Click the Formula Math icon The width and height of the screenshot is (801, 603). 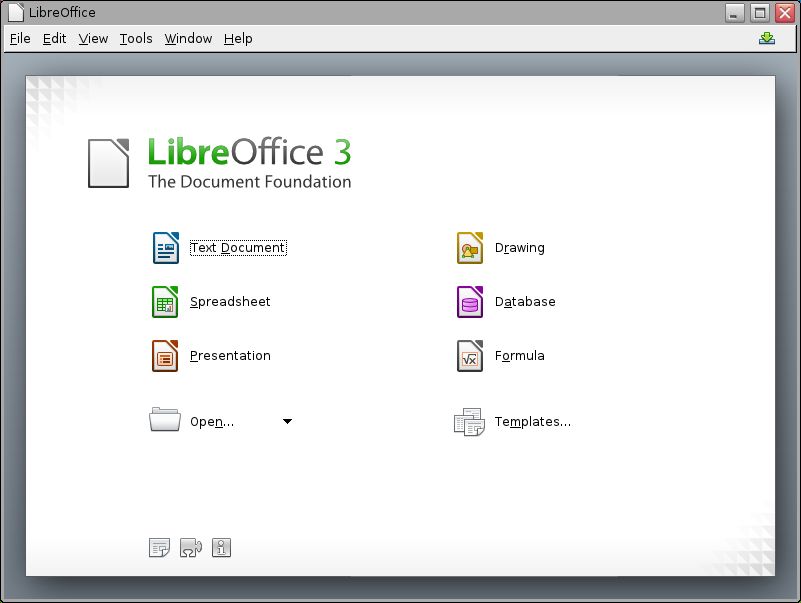click(x=469, y=356)
